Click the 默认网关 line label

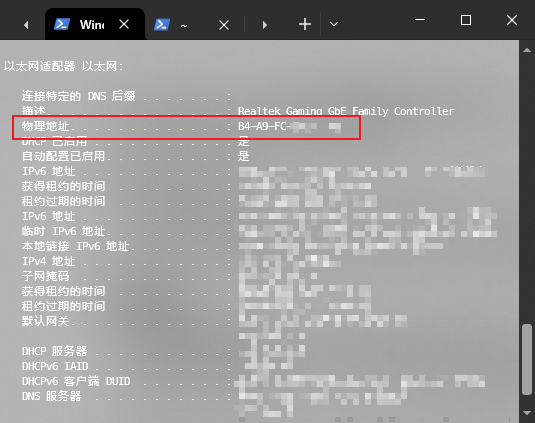[46, 321]
